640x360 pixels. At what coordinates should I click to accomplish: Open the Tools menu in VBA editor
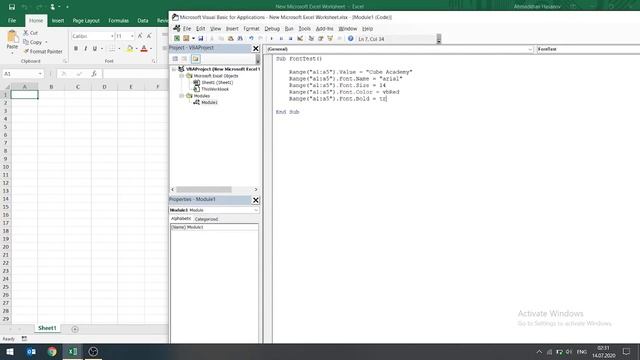pyautogui.click(x=304, y=29)
